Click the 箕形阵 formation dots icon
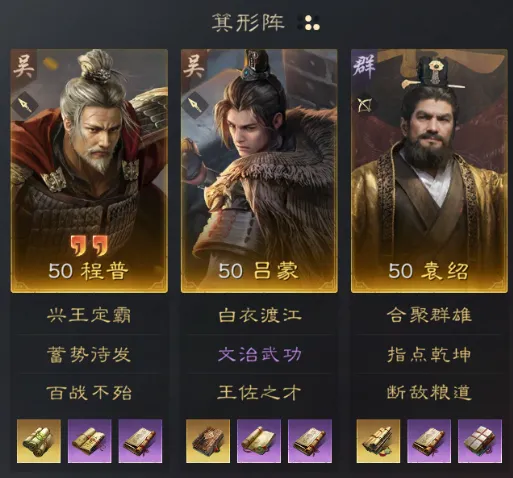The width and height of the screenshot is (513, 478). [x=309, y=23]
